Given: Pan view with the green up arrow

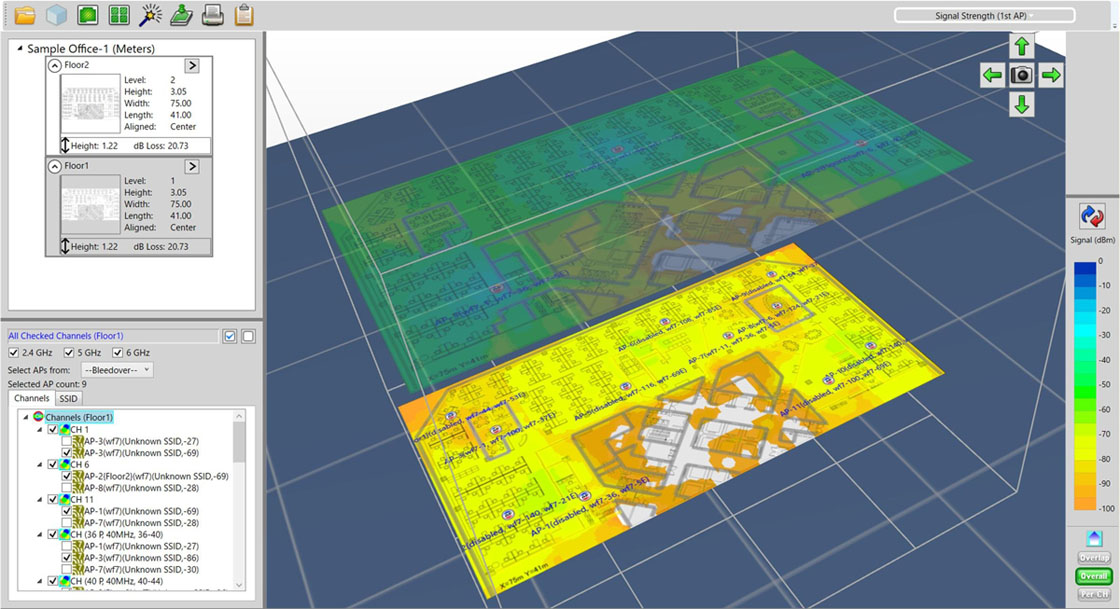Looking at the screenshot, I should coord(1021,46).
